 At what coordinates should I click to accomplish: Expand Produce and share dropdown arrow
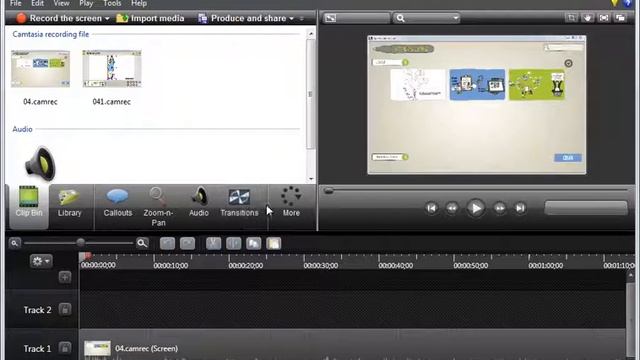(291, 19)
